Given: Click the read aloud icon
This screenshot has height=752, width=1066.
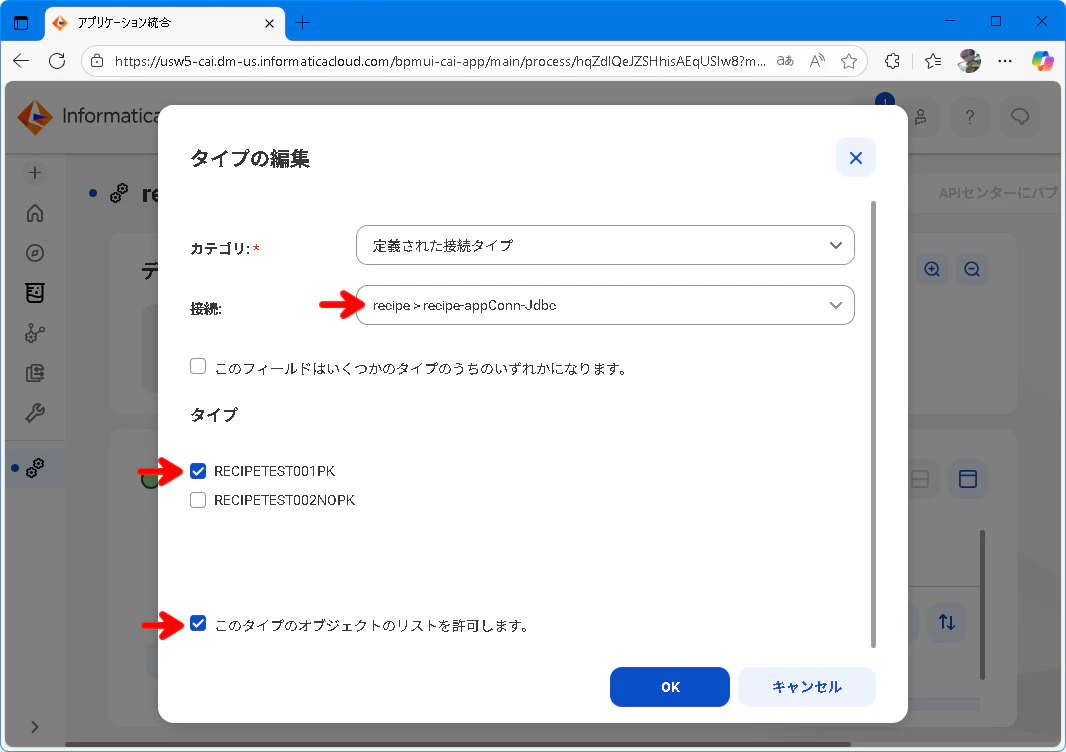Looking at the screenshot, I should coord(817,61).
